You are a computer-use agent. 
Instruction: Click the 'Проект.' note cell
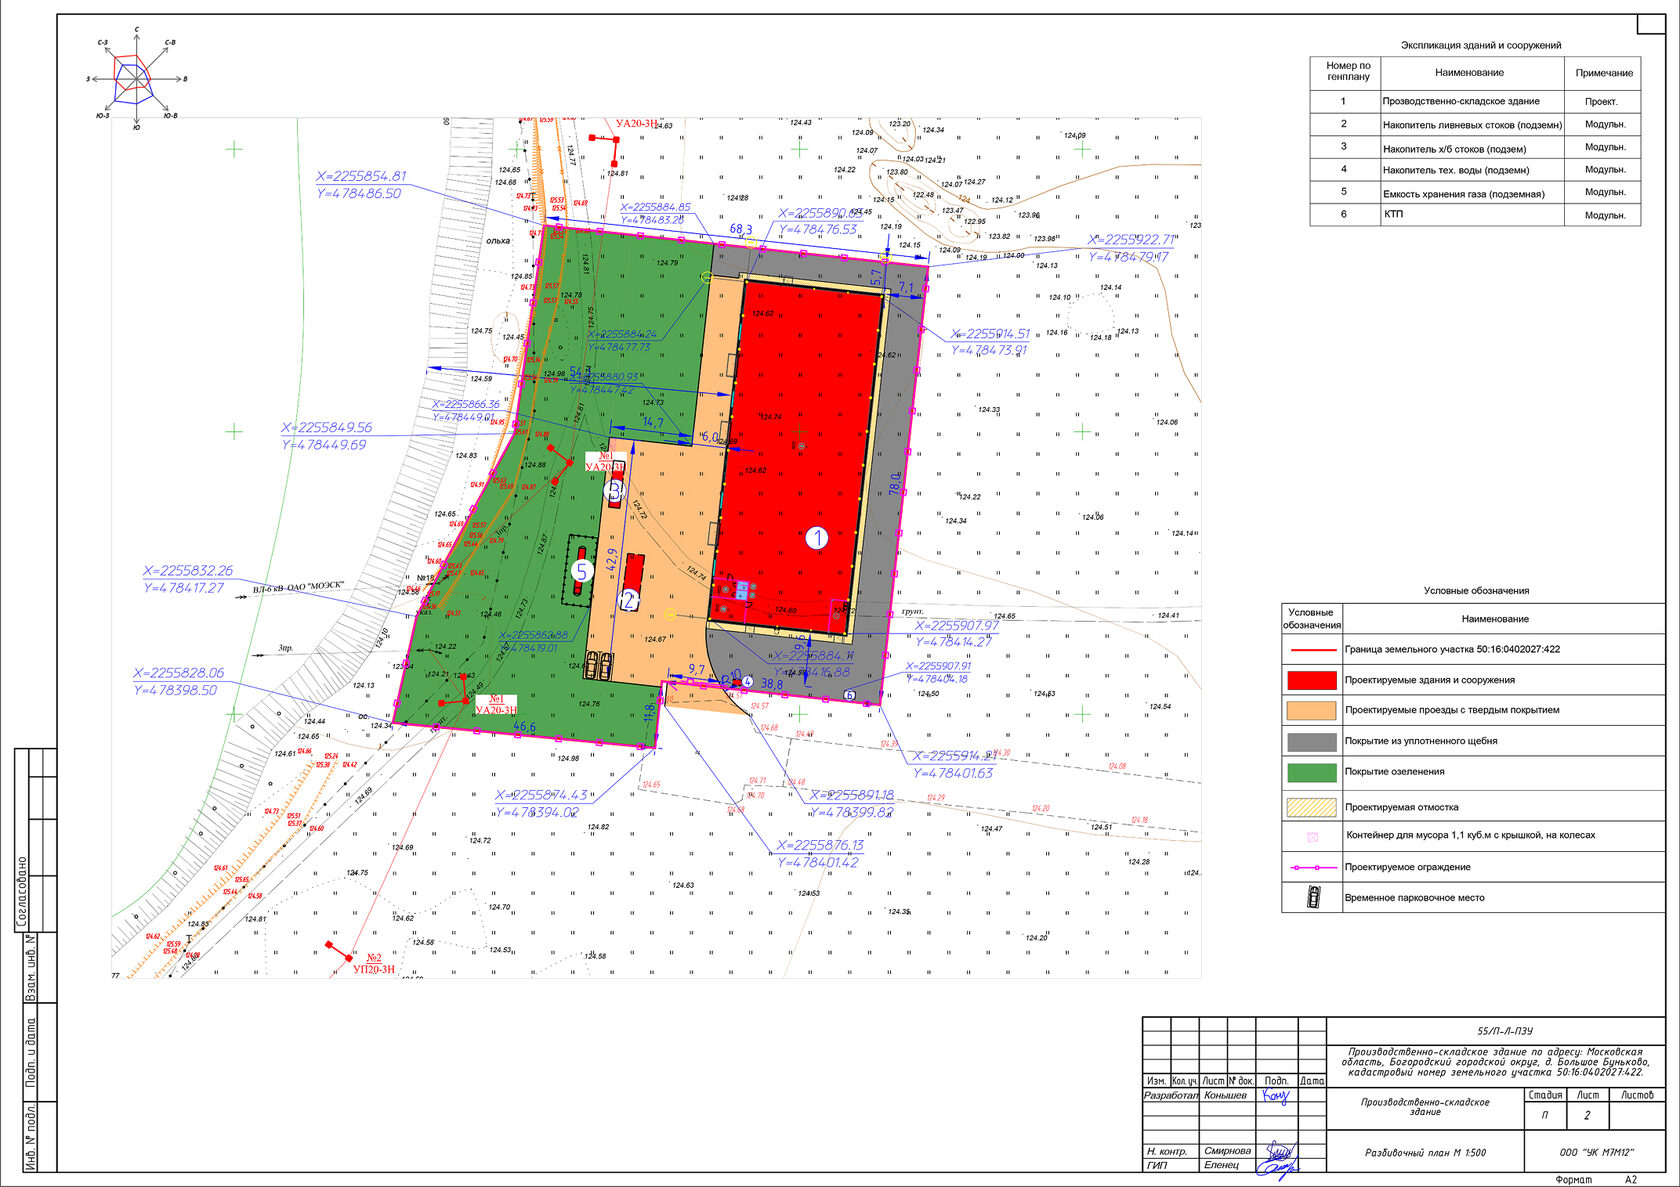click(1601, 102)
